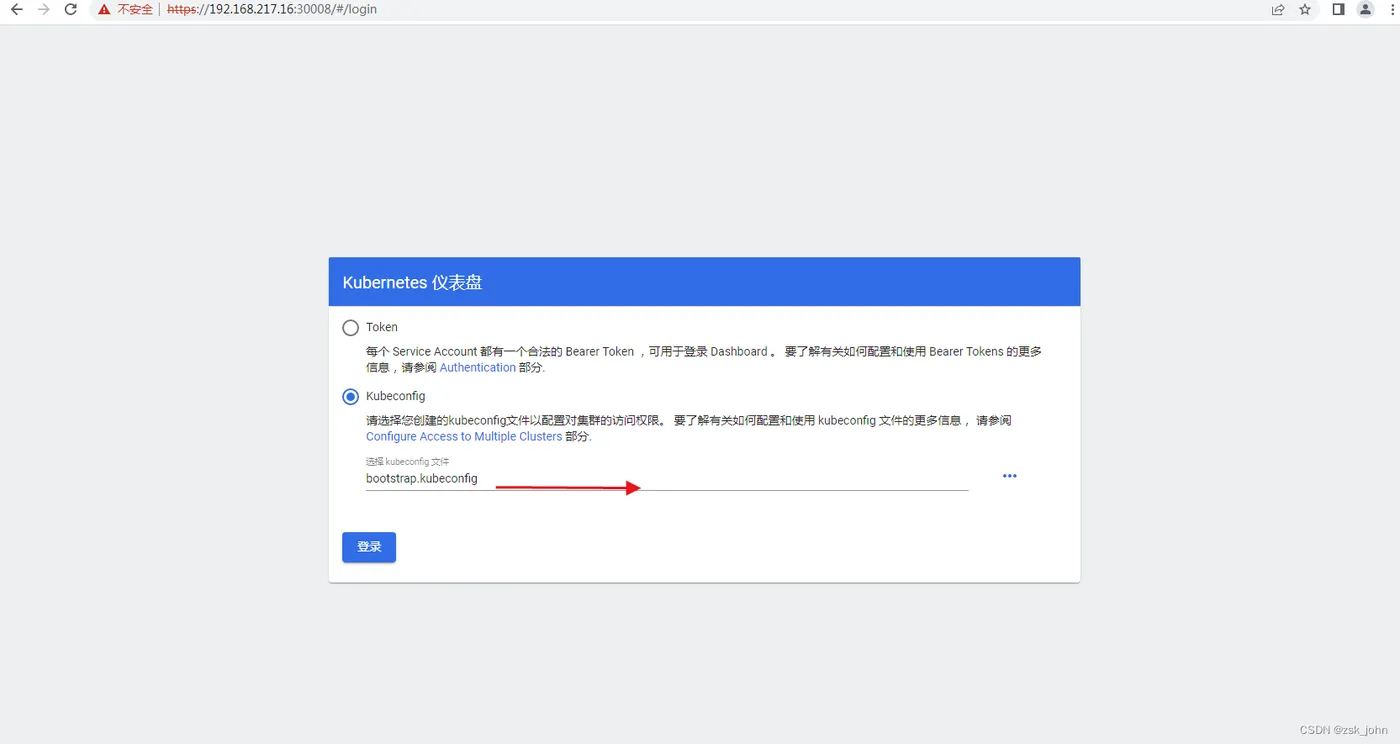Select the Token authentication radio button
The height and width of the screenshot is (744, 1400).
pyautogui.click(x=350, y=327)
